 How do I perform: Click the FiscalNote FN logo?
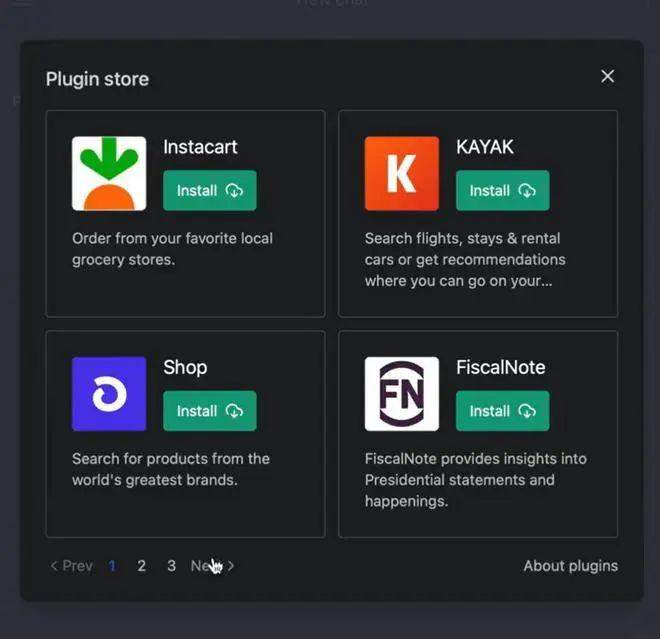pyautogui.click(x=402, y=394)
